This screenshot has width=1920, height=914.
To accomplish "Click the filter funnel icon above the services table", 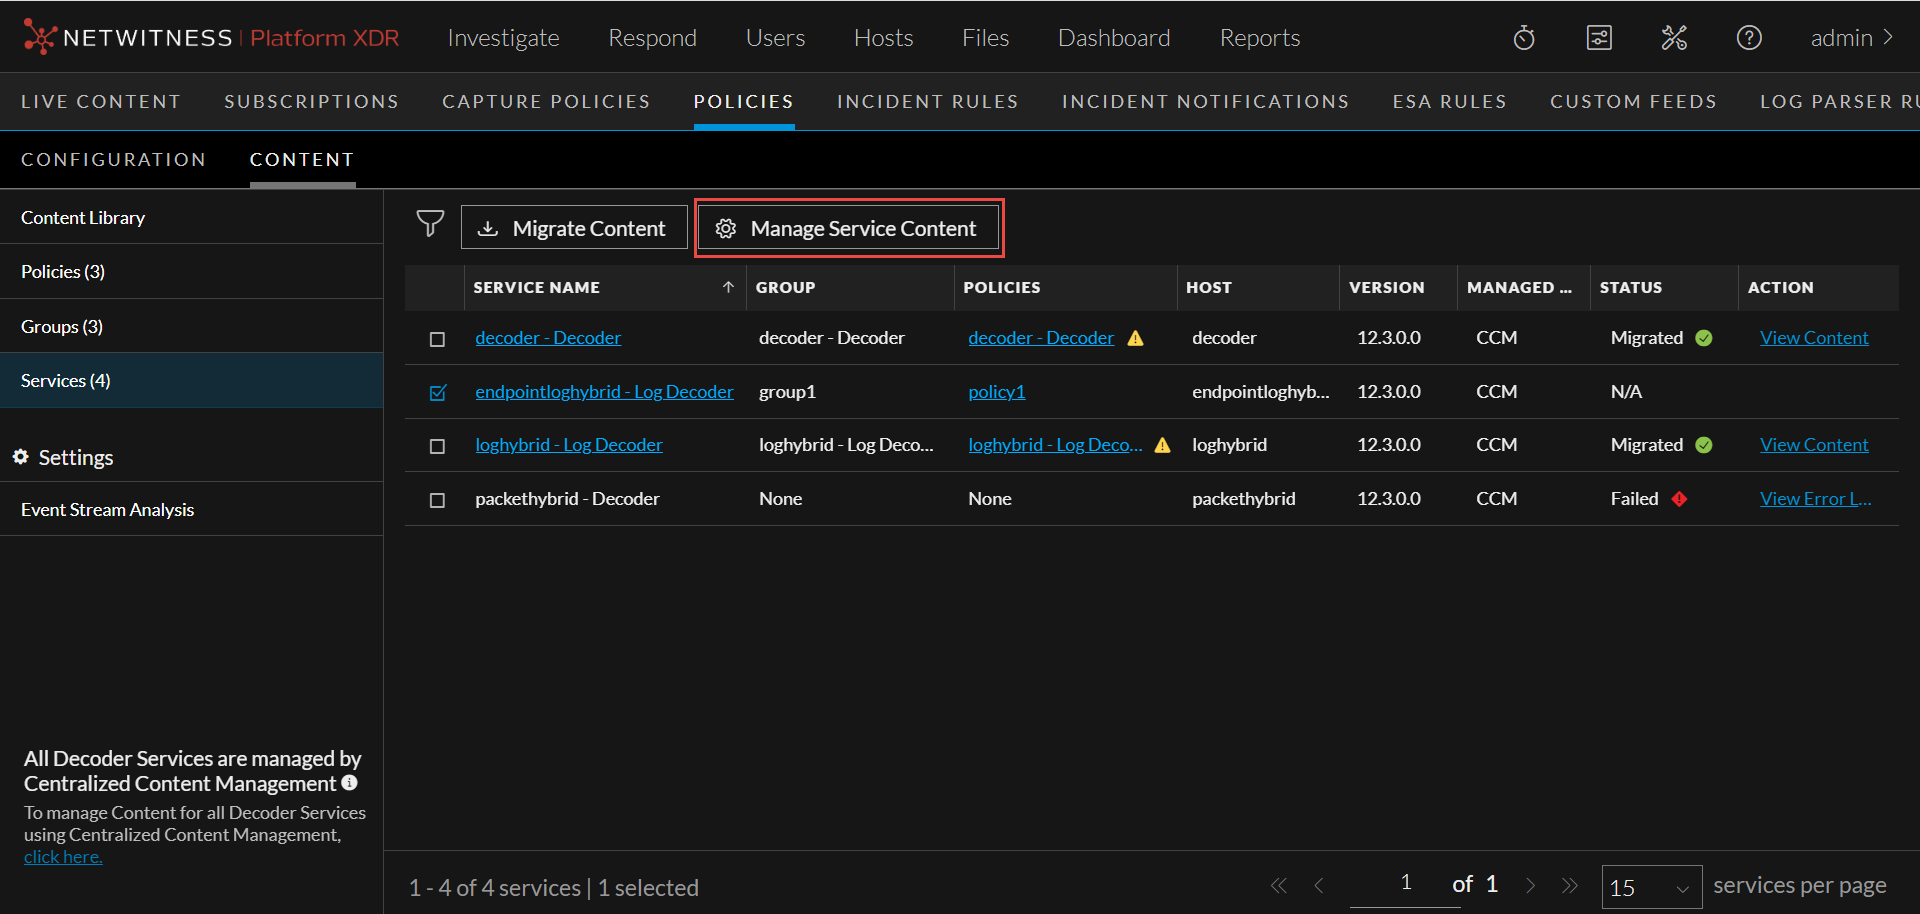I will 430,224.
